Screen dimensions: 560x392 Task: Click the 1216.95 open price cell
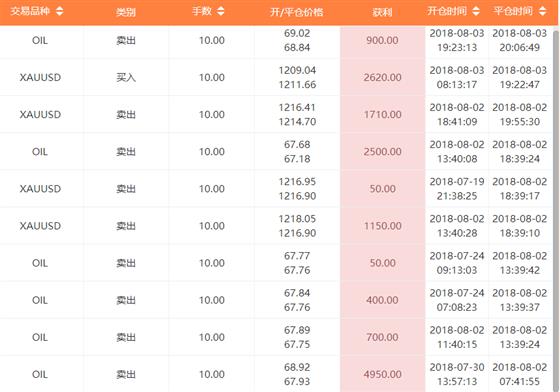297,182
